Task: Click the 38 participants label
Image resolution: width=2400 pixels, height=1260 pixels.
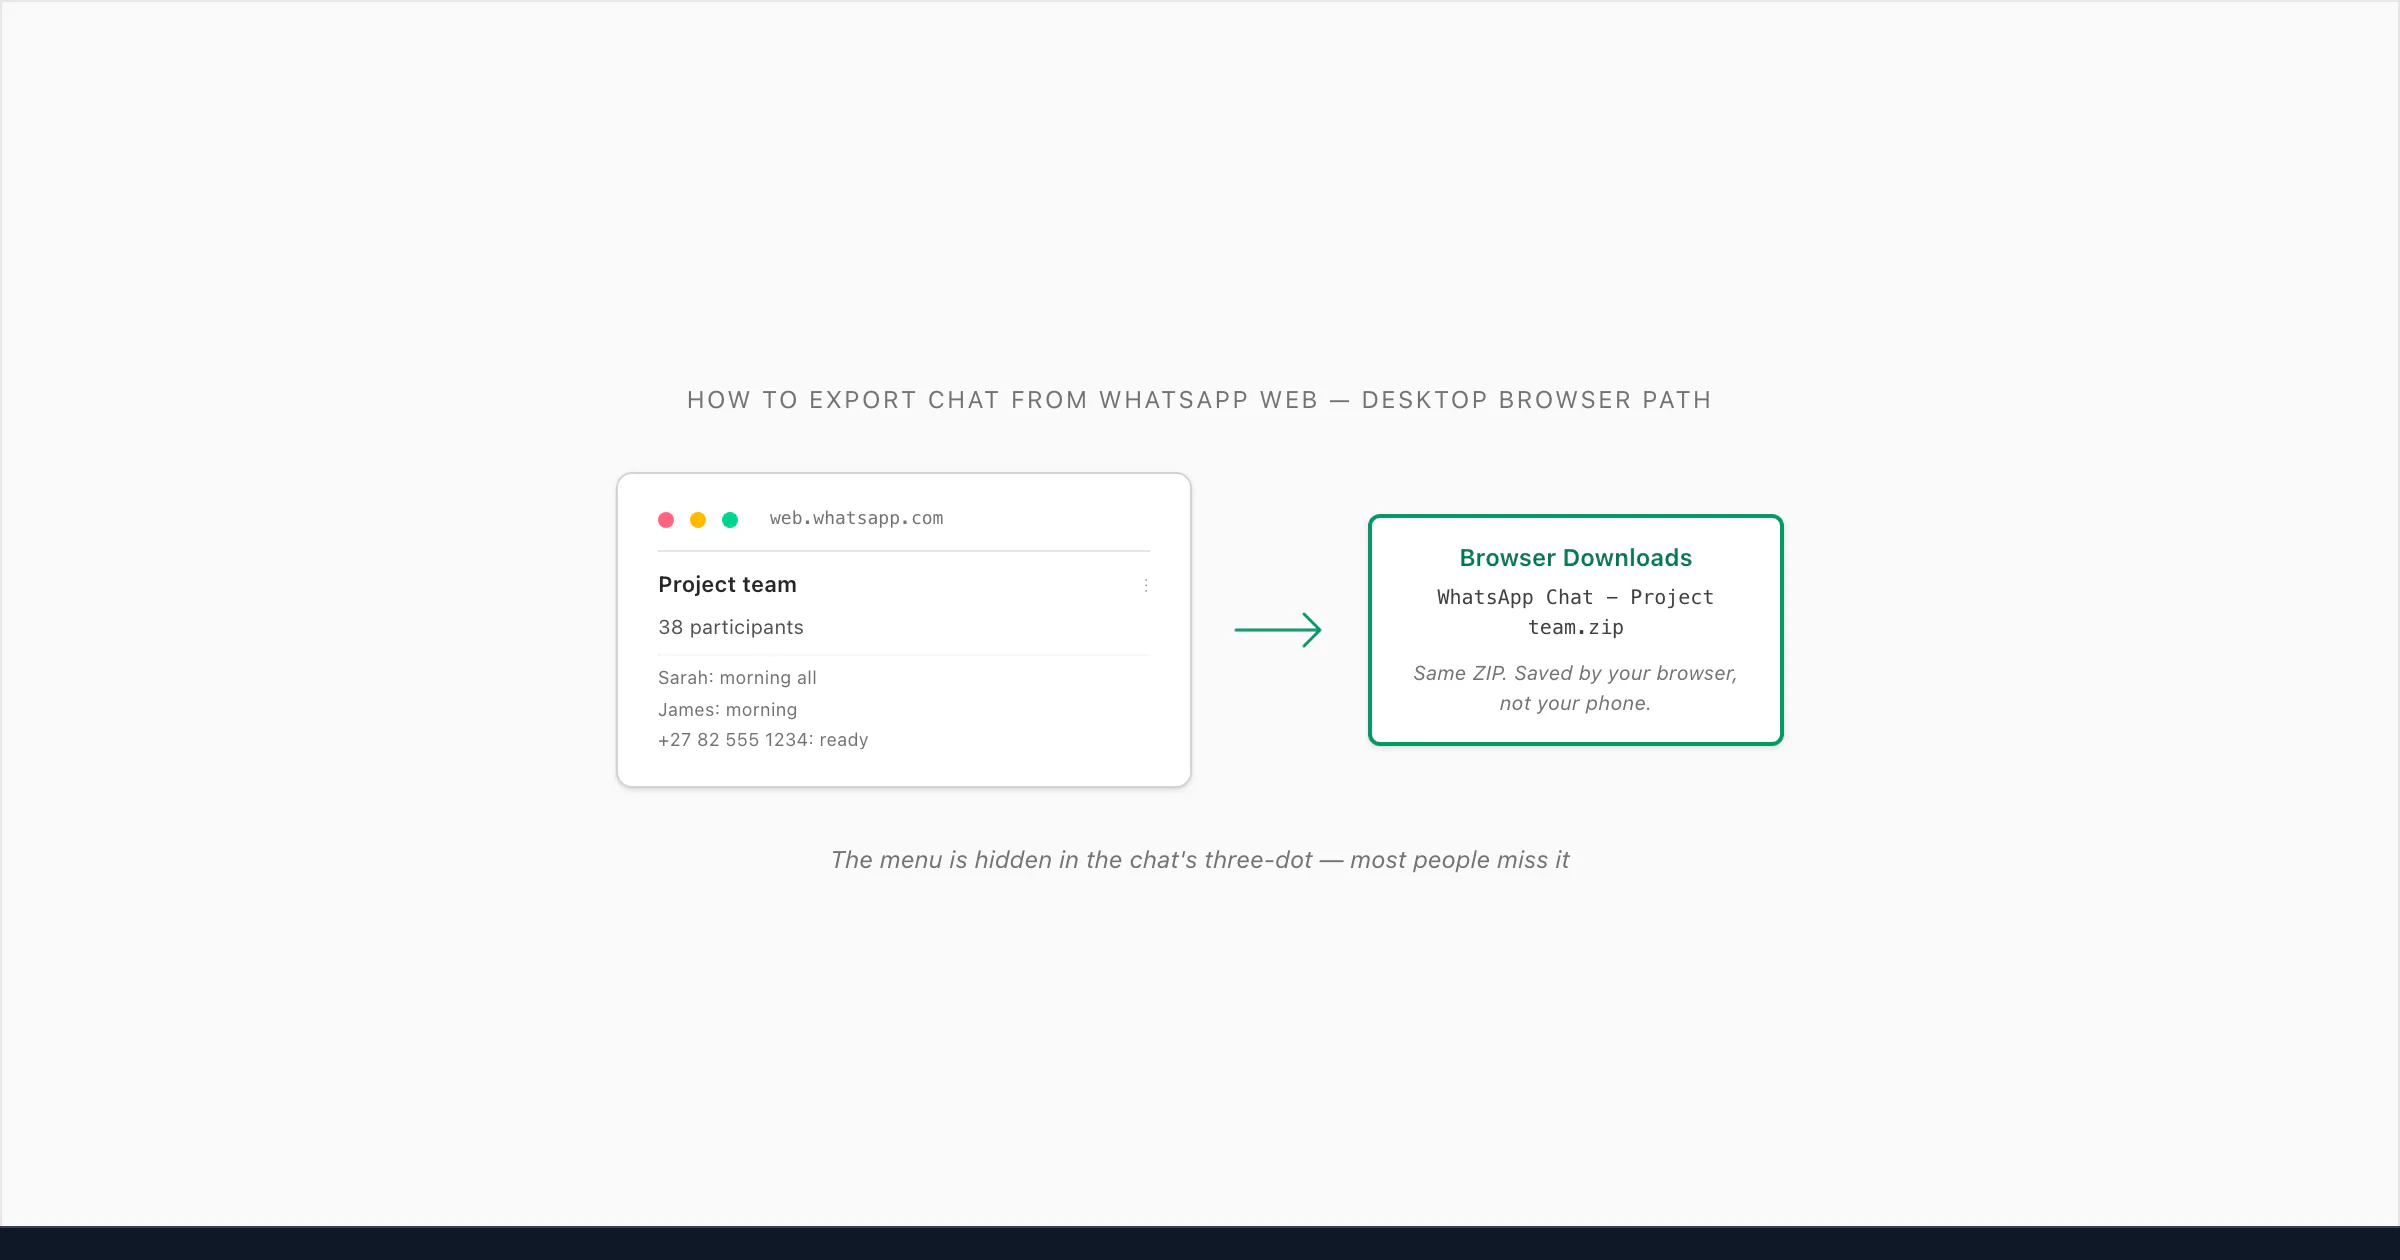Action: pyautogui.click(x=731, y=627)
